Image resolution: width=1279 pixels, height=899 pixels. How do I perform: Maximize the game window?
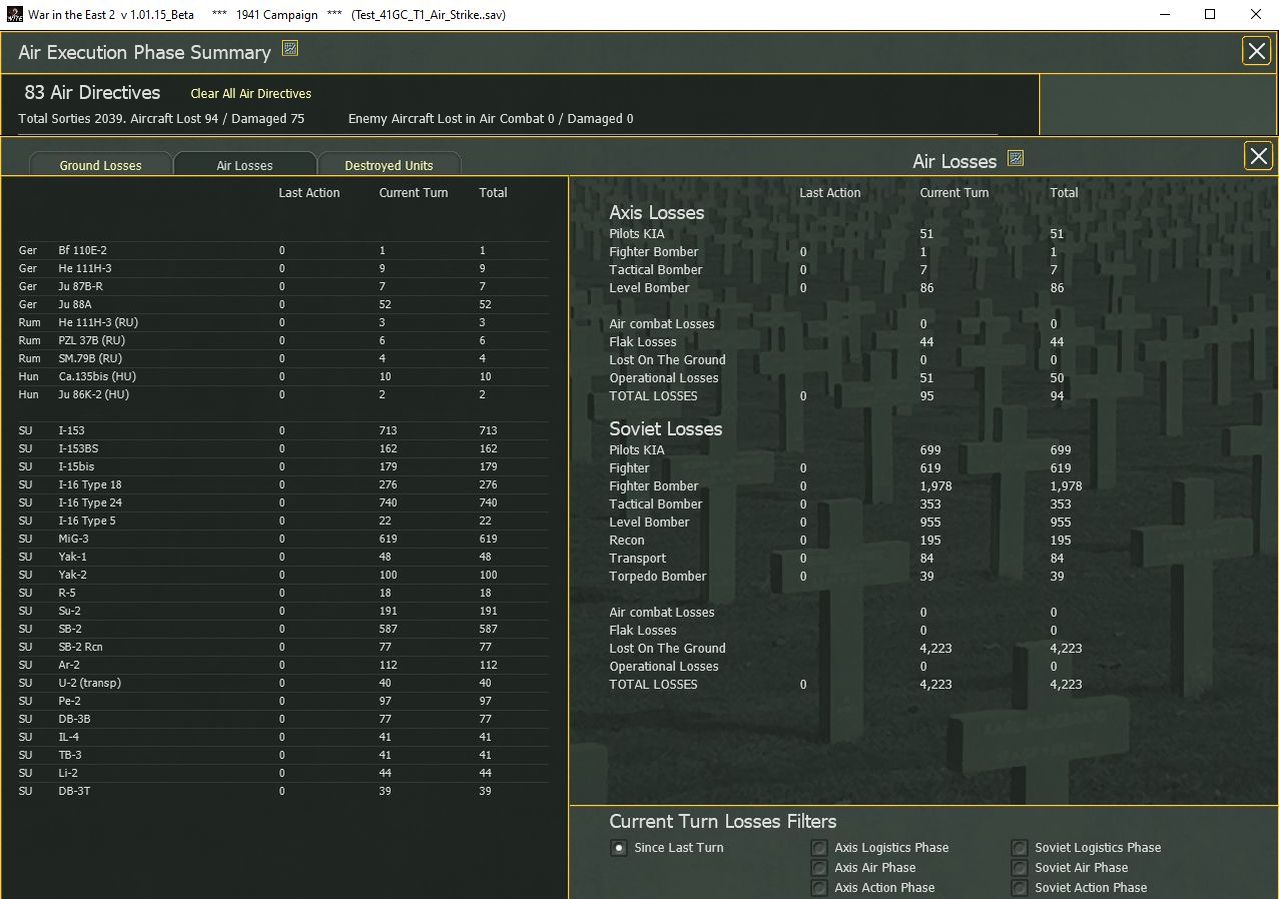[x=1210, y=14]
